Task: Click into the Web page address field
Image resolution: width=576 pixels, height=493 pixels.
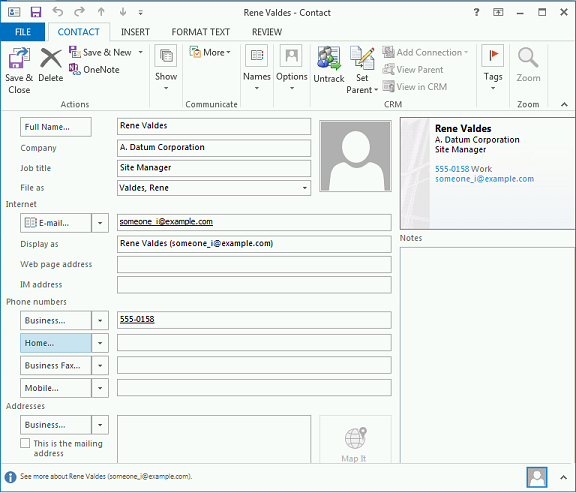Action: [x=254, y=265]
